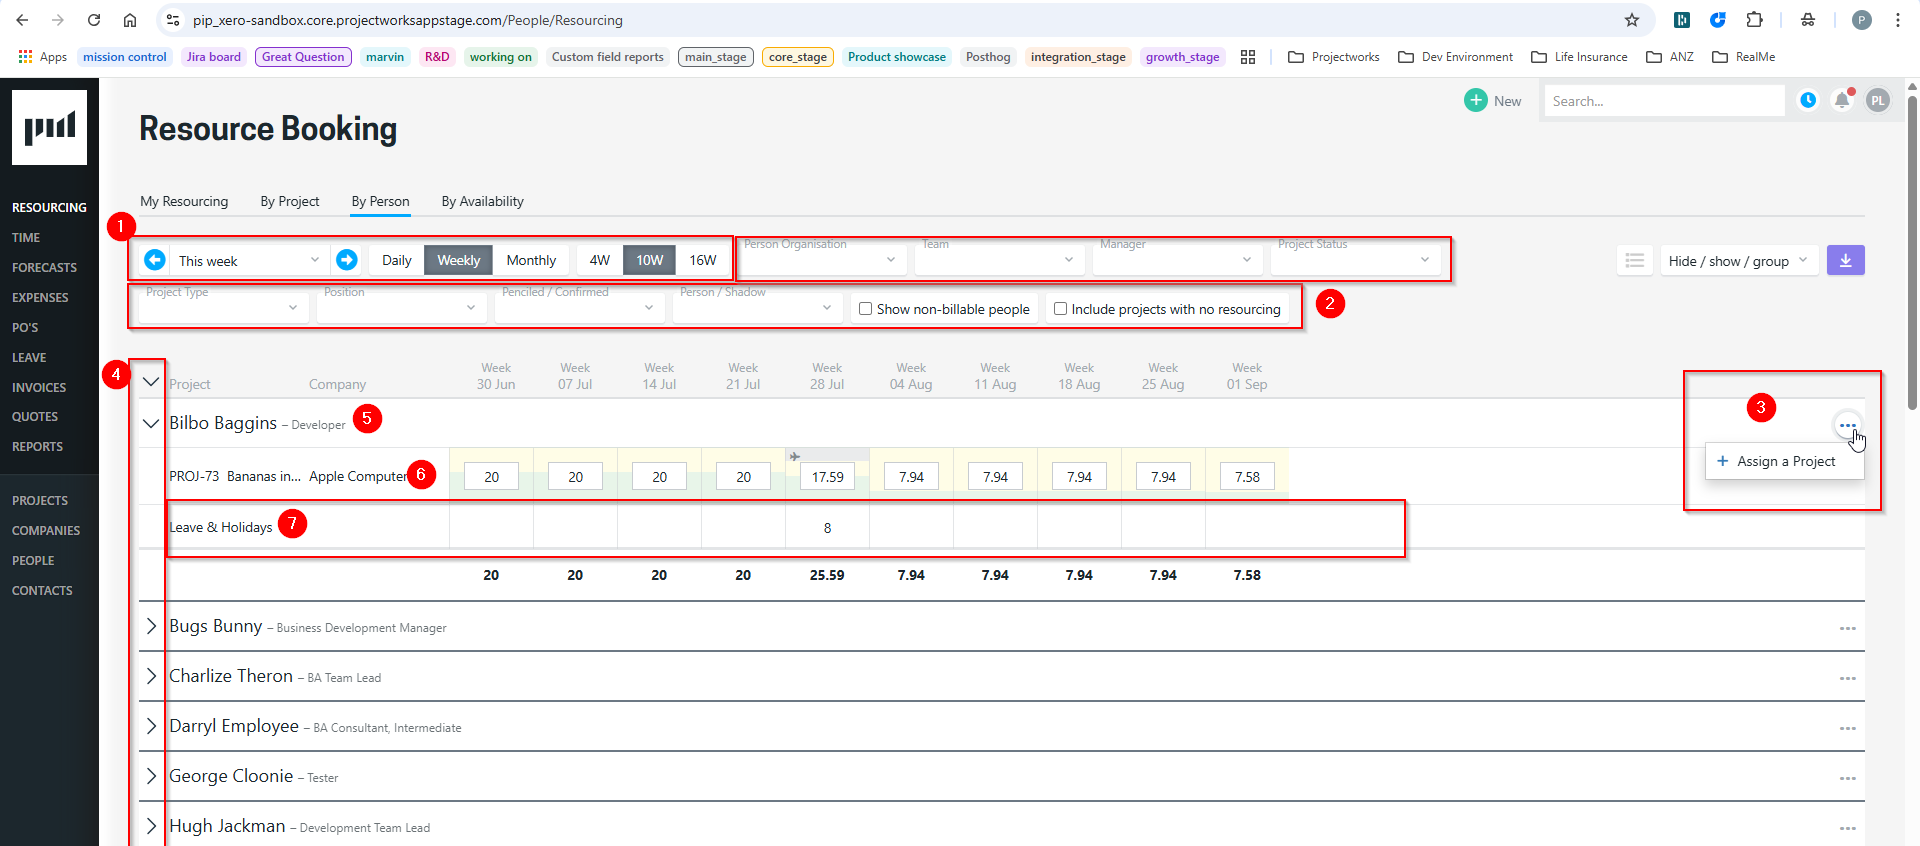Open Forecasts in the left sidebar
Screen dimensions: 1920x846
(x=44, y=267)
